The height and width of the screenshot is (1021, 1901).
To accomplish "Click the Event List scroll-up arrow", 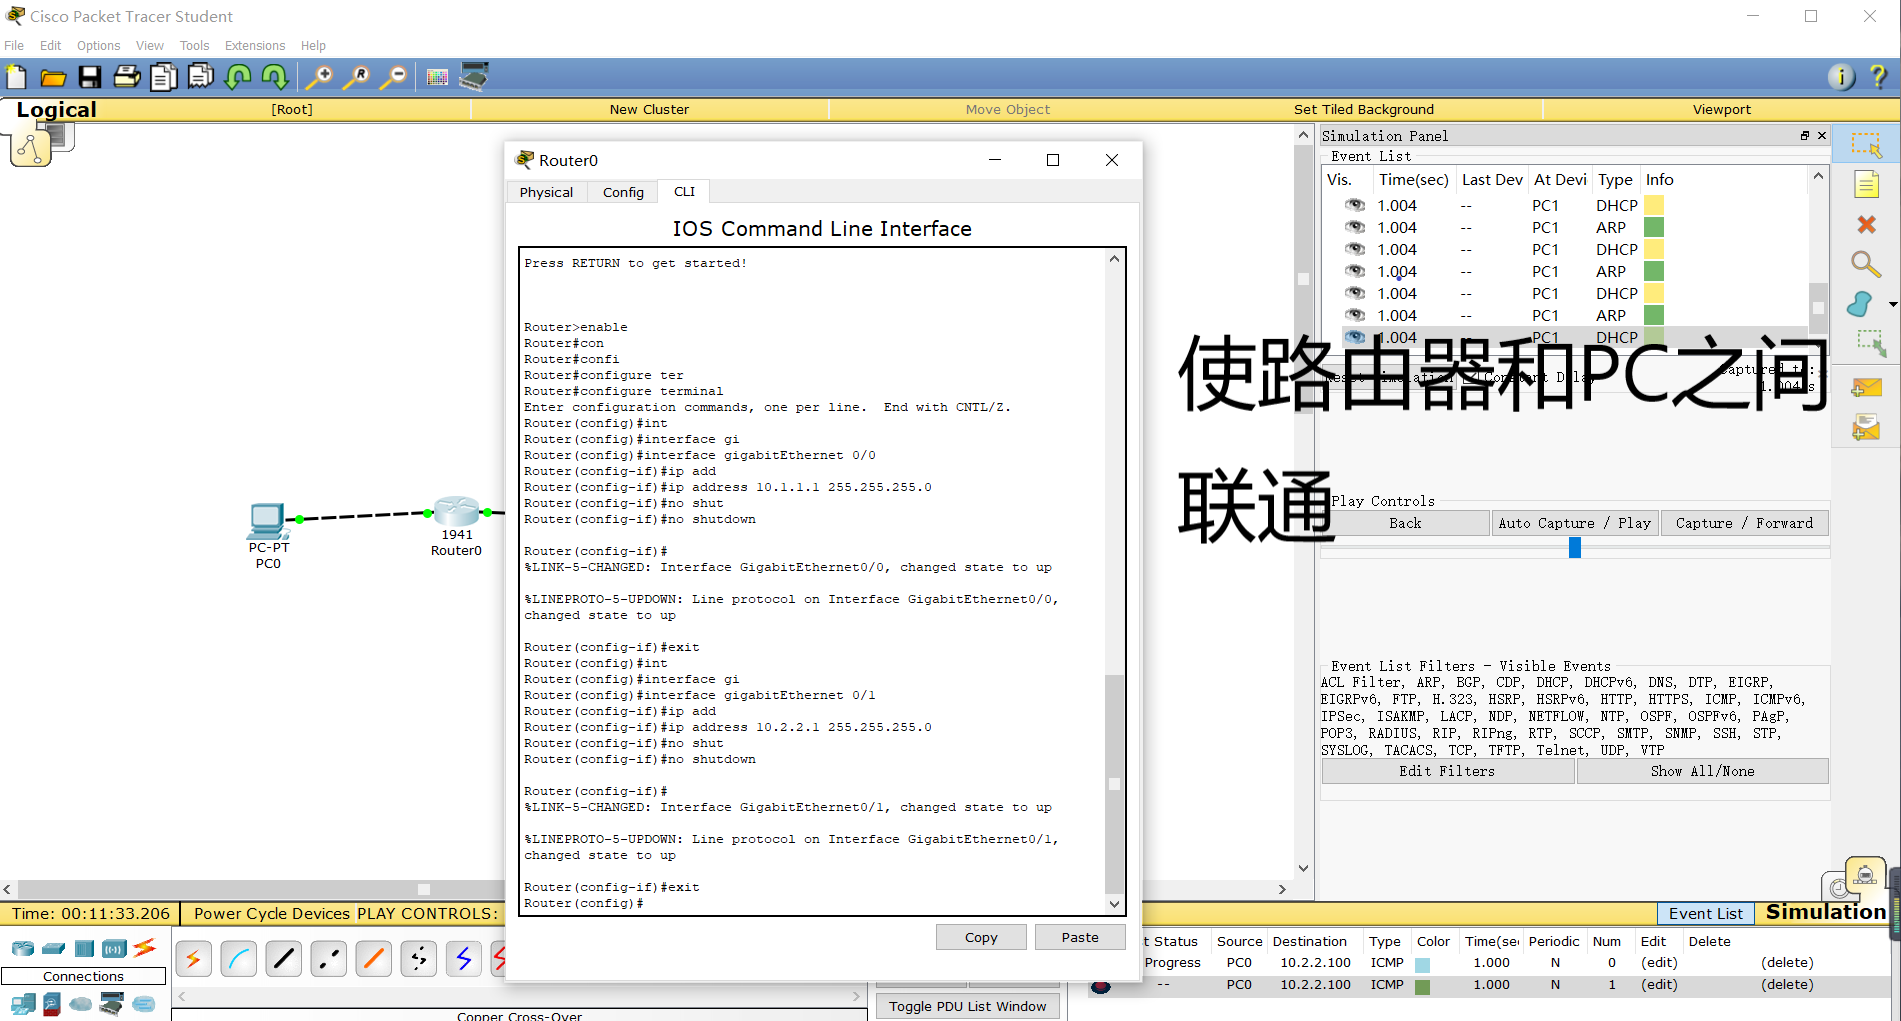I will [x=1818, y=176].
